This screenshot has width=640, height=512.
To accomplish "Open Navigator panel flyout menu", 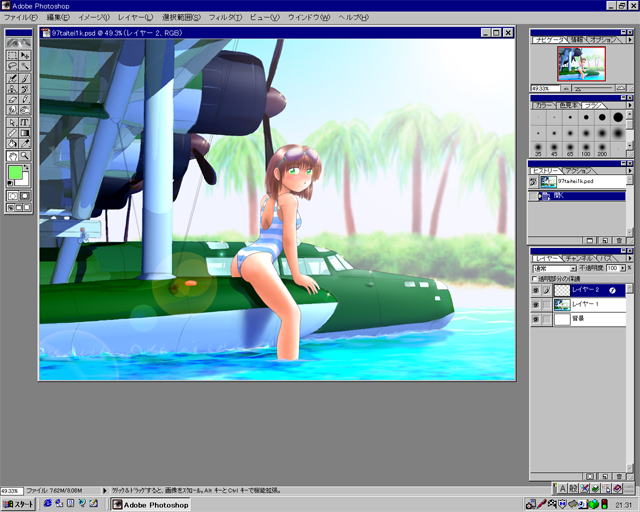I will 629,40.
